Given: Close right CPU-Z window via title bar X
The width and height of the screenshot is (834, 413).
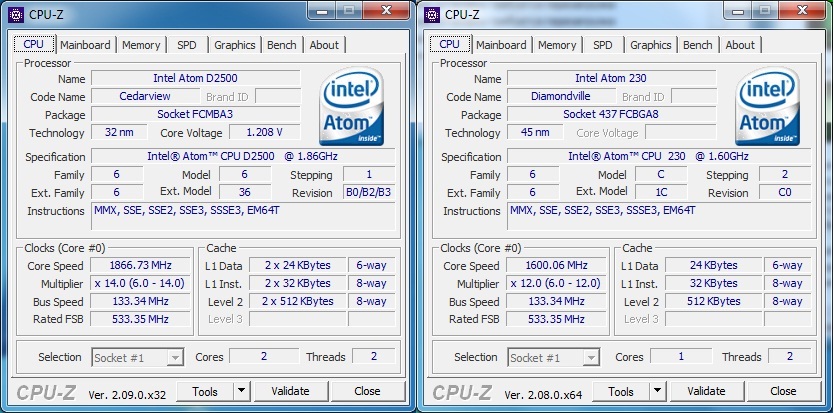Looking at the screenshot, I should click(x=802, y=10).
